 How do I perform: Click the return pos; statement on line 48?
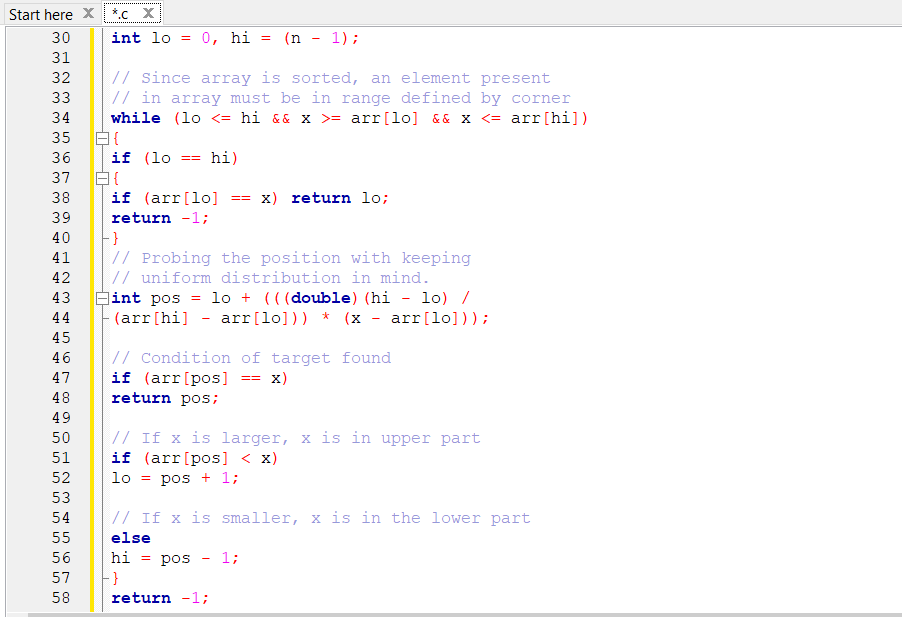click(x=167, y=398)
